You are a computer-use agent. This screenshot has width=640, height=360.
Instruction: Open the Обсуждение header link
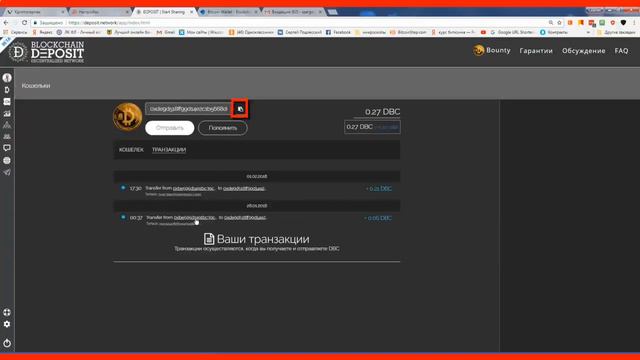(583, 51)
